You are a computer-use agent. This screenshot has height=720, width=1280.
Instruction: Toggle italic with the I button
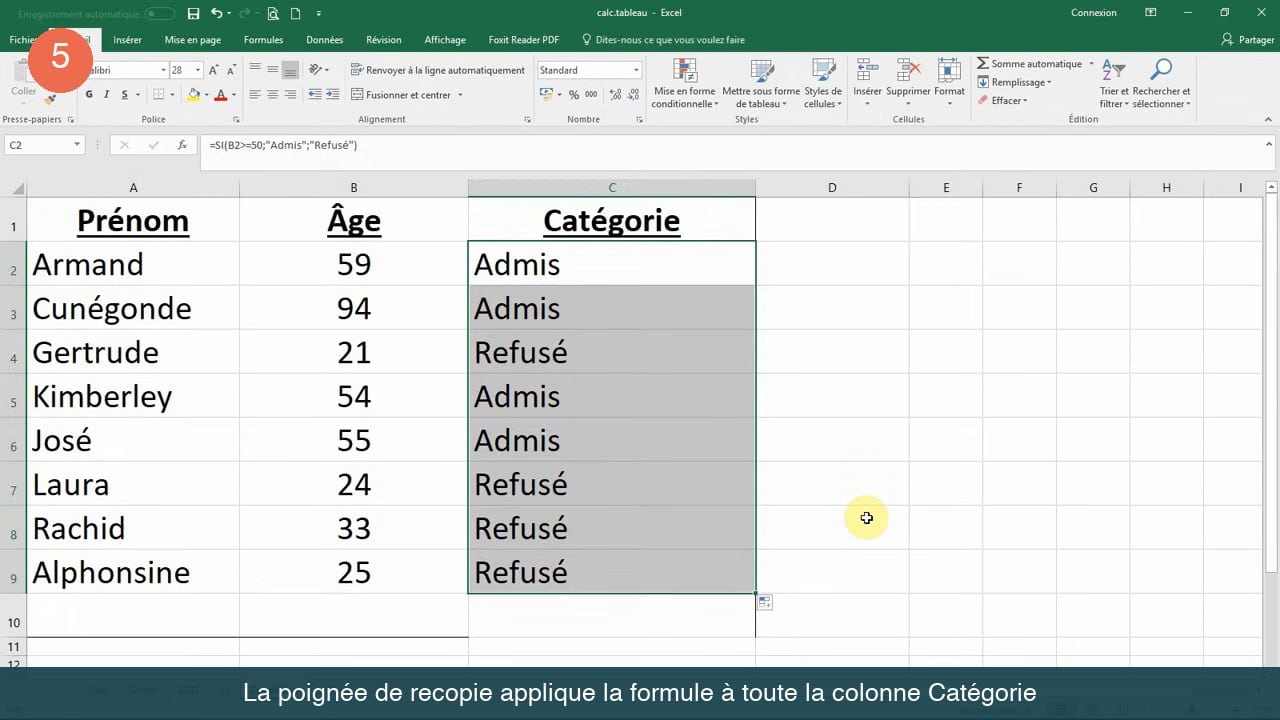(106, 95)
